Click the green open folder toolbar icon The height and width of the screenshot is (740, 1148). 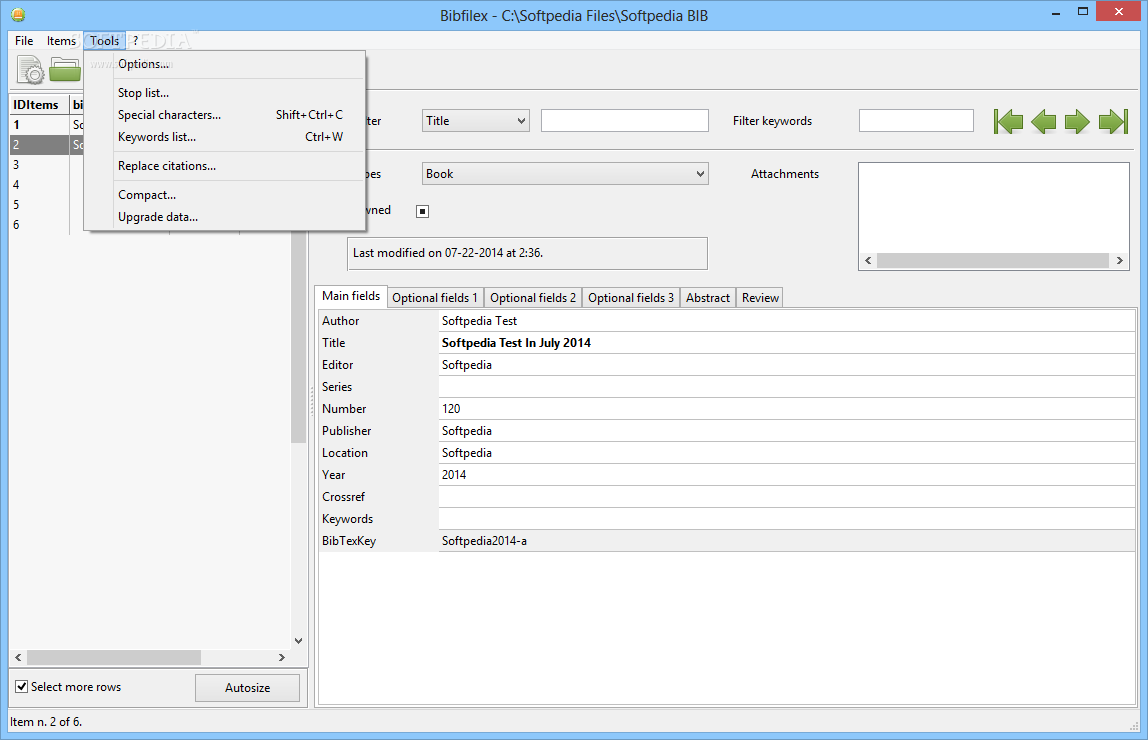[64, 70]
